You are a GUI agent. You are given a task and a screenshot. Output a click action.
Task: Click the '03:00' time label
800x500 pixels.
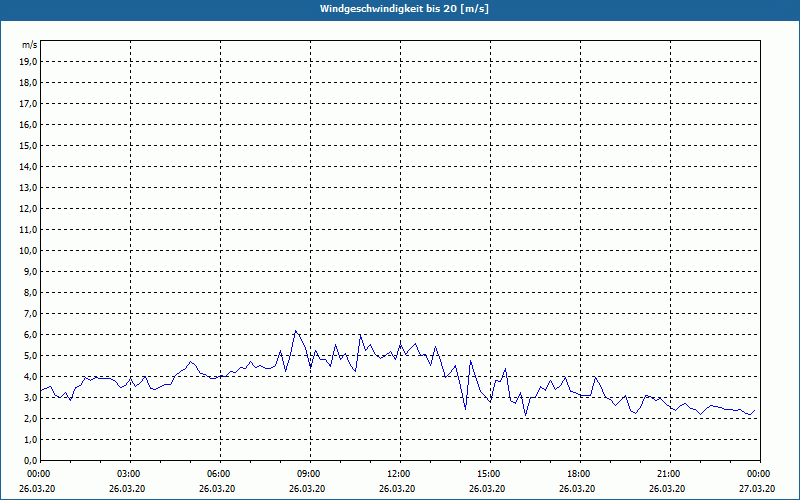click(x=131, y=474)
